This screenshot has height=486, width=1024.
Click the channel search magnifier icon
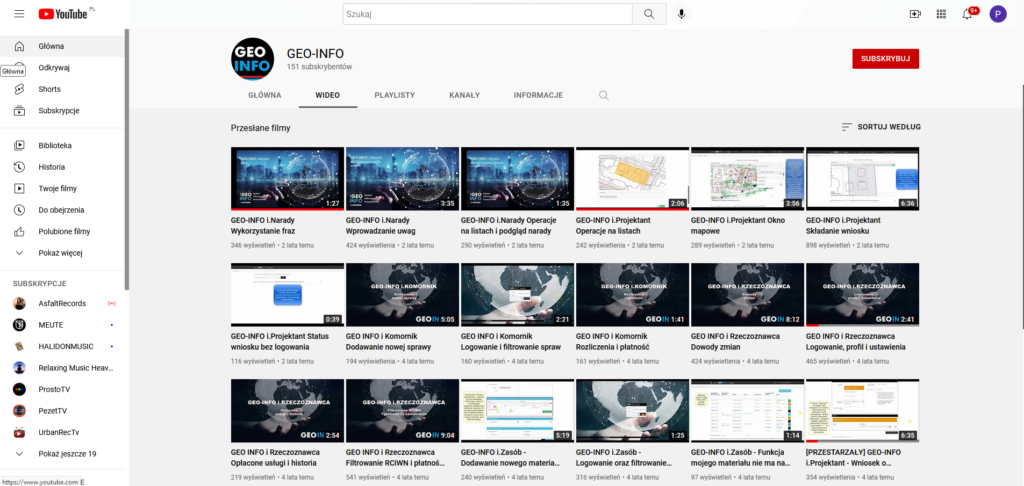(x=603, y=95)
